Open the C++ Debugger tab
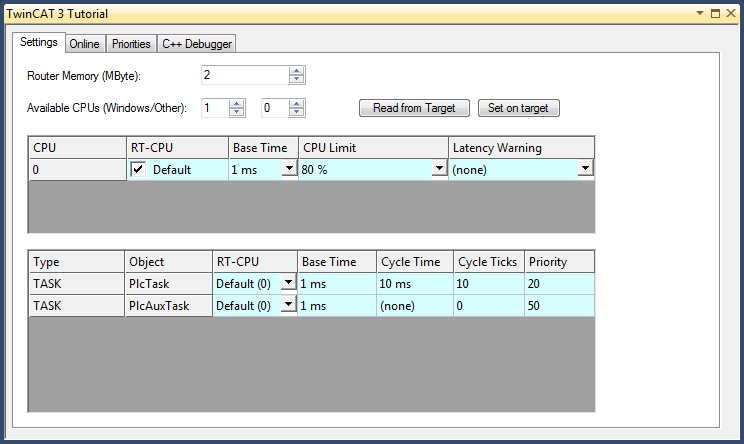 196,44
